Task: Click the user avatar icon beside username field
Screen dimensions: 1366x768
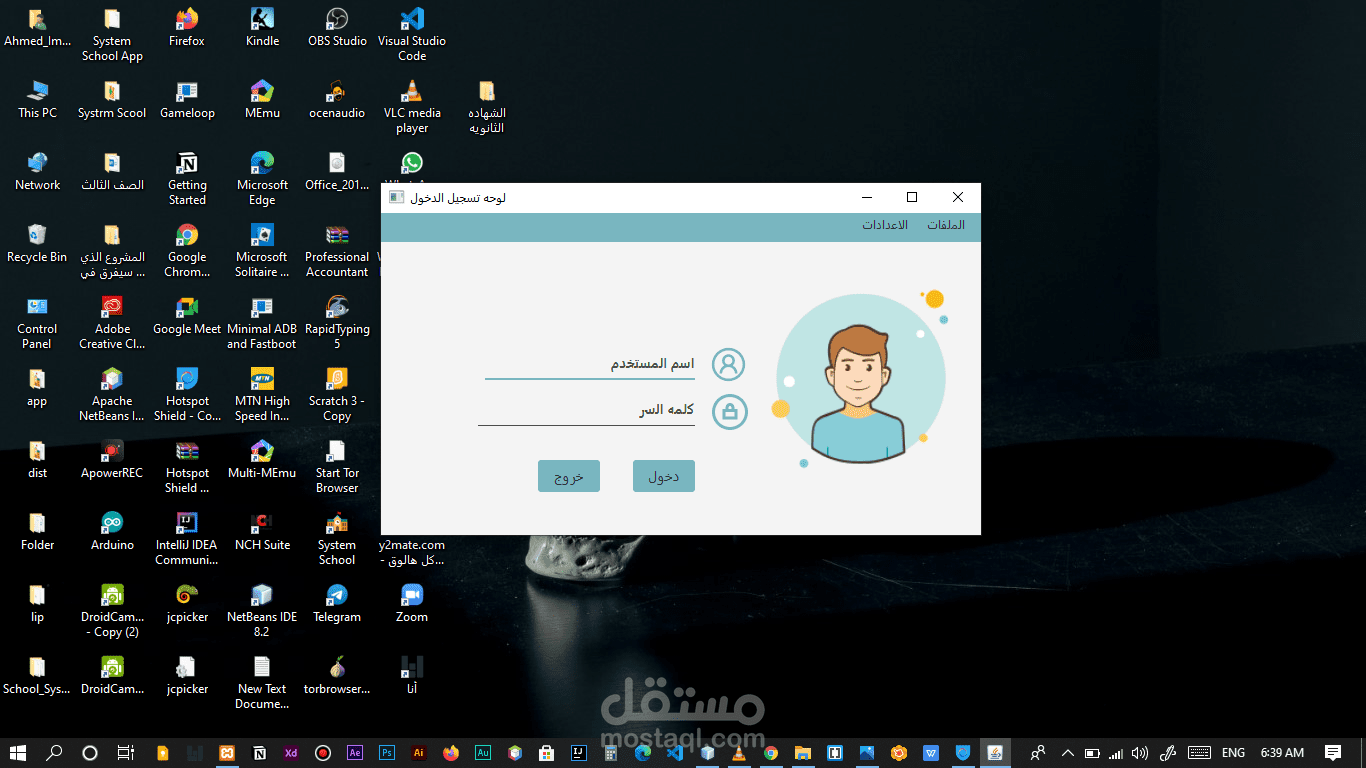Action: pos(728,364)
